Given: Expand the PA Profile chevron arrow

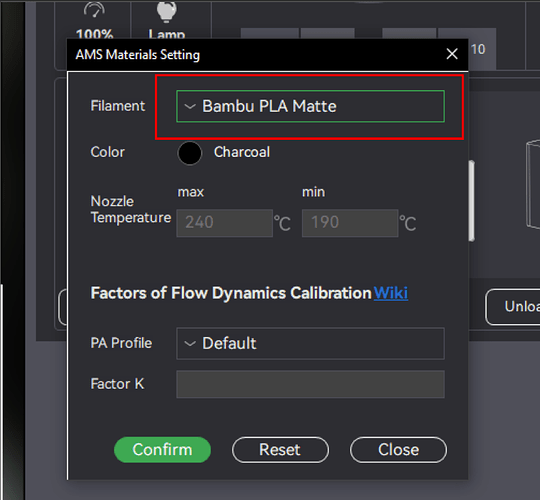Looking at the screenshot, I should coord(190,344).
